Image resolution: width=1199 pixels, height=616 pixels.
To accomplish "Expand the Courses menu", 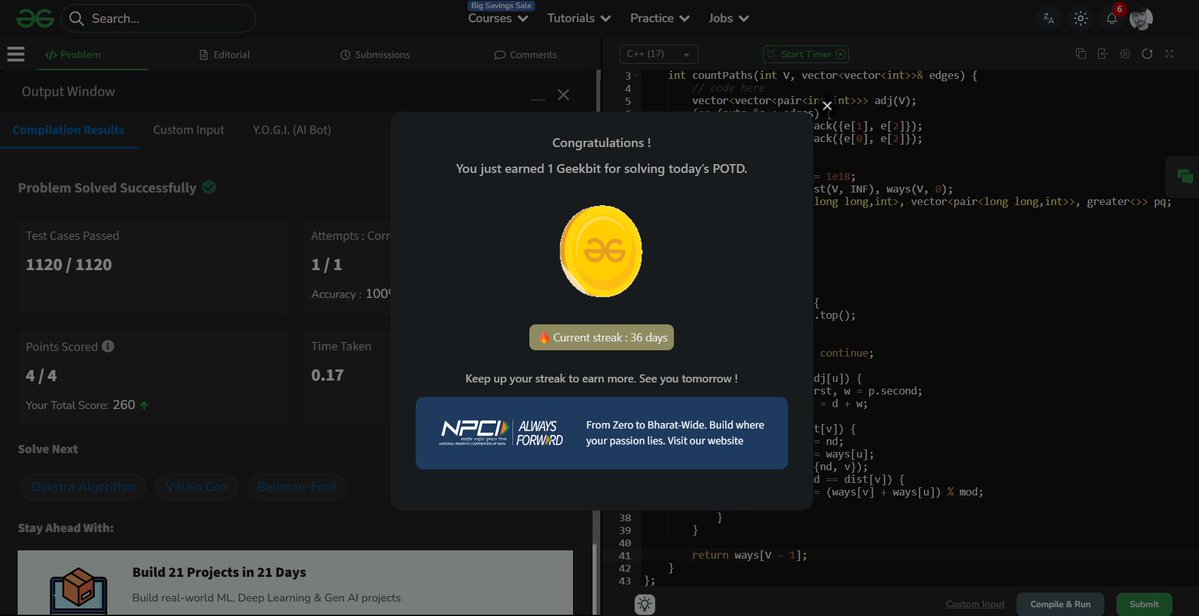I will coord(498,18).
